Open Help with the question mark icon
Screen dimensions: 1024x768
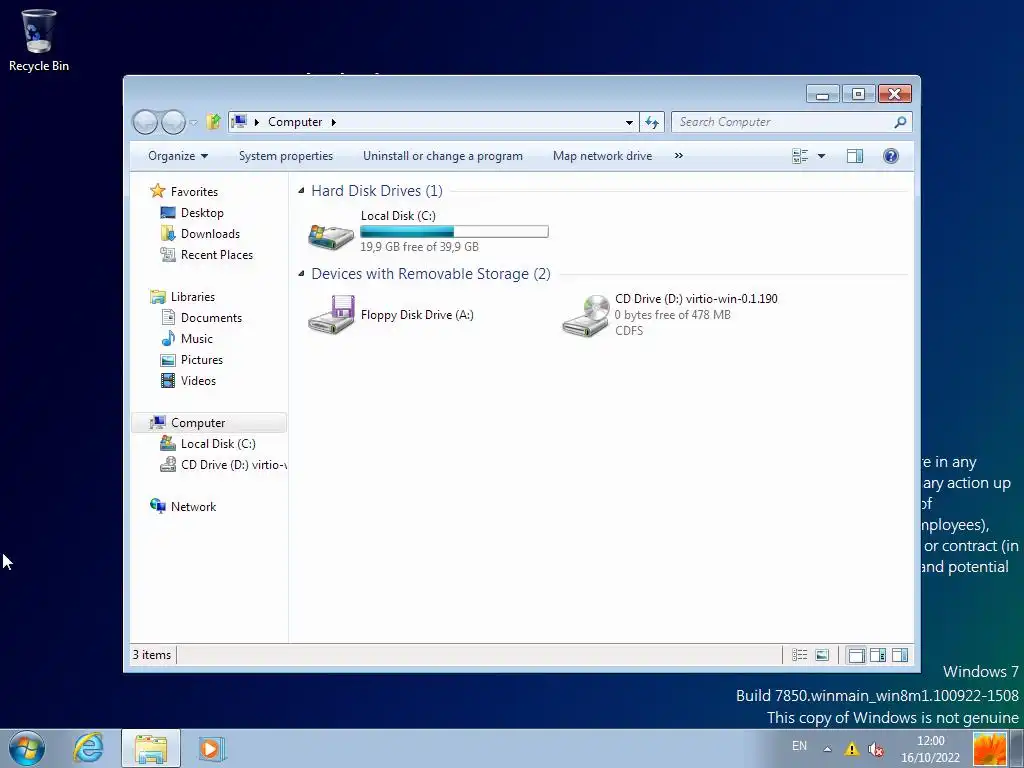[891, 156]
